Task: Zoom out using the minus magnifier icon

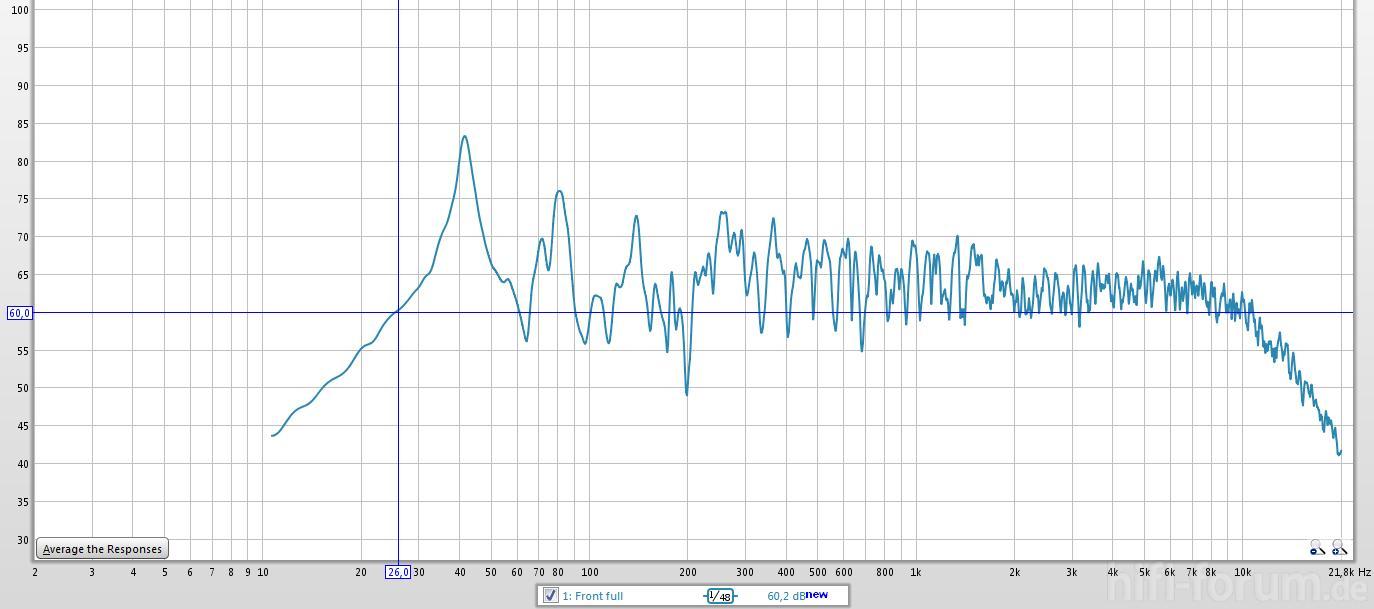Action: [1317, 548]
